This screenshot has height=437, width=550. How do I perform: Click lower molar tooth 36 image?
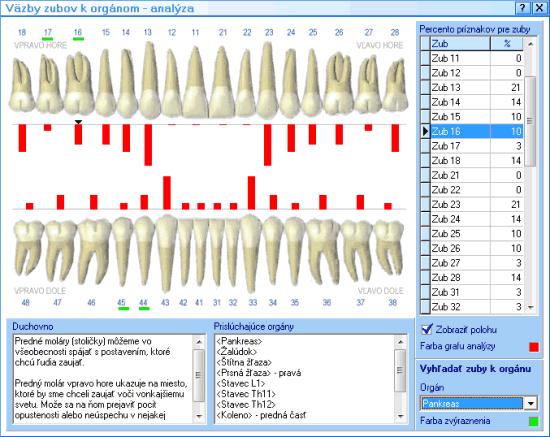[323, 249]
